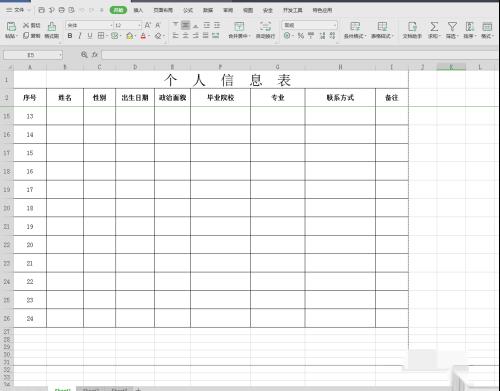This screenshot has width=500, height=391.
Task: Click the header cell 联系方式
Action: [340, 98]
